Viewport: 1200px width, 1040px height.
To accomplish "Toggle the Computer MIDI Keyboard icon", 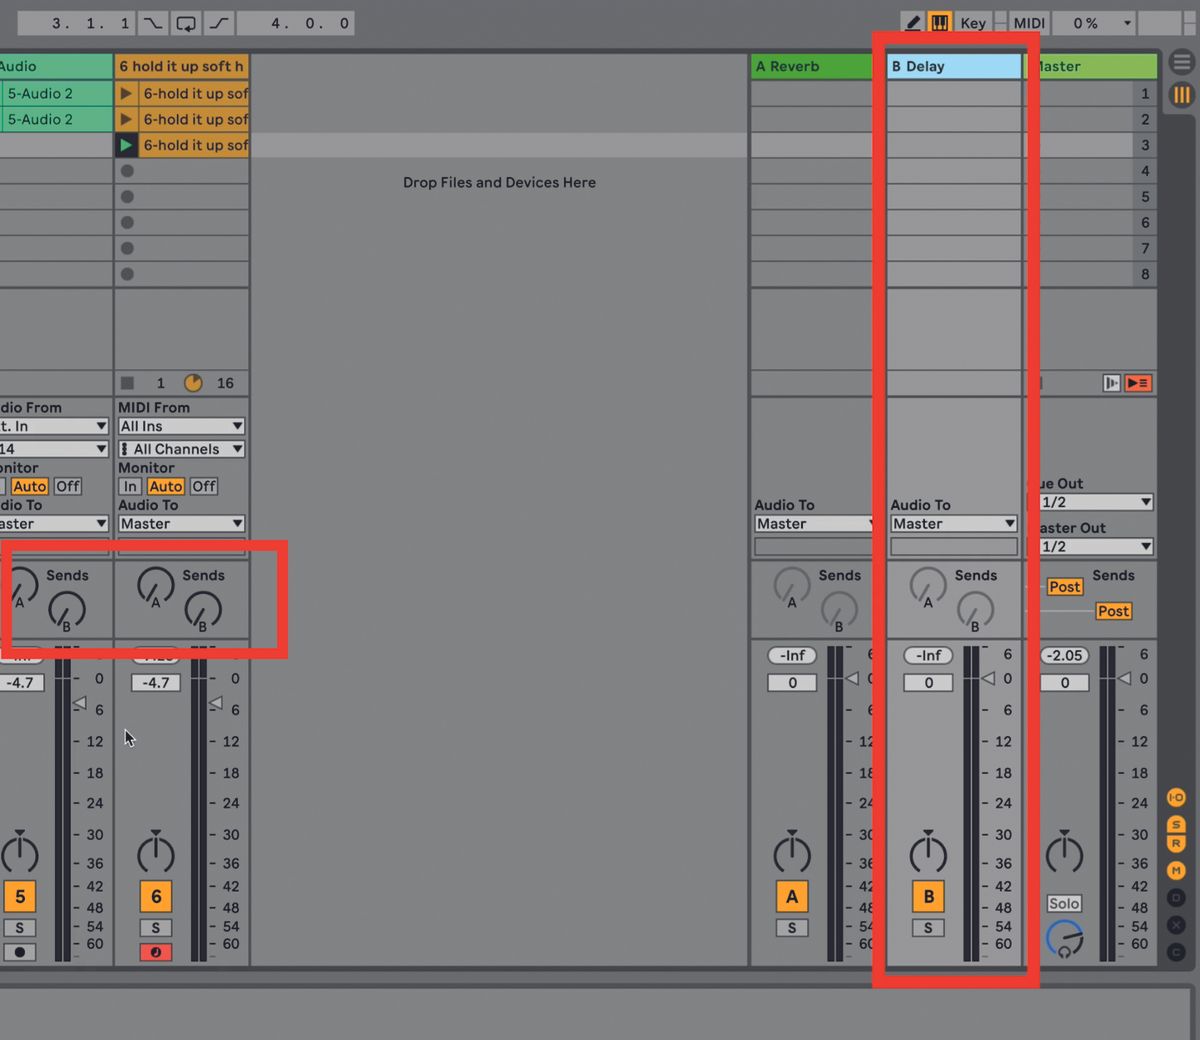I will tap(940, 22).
